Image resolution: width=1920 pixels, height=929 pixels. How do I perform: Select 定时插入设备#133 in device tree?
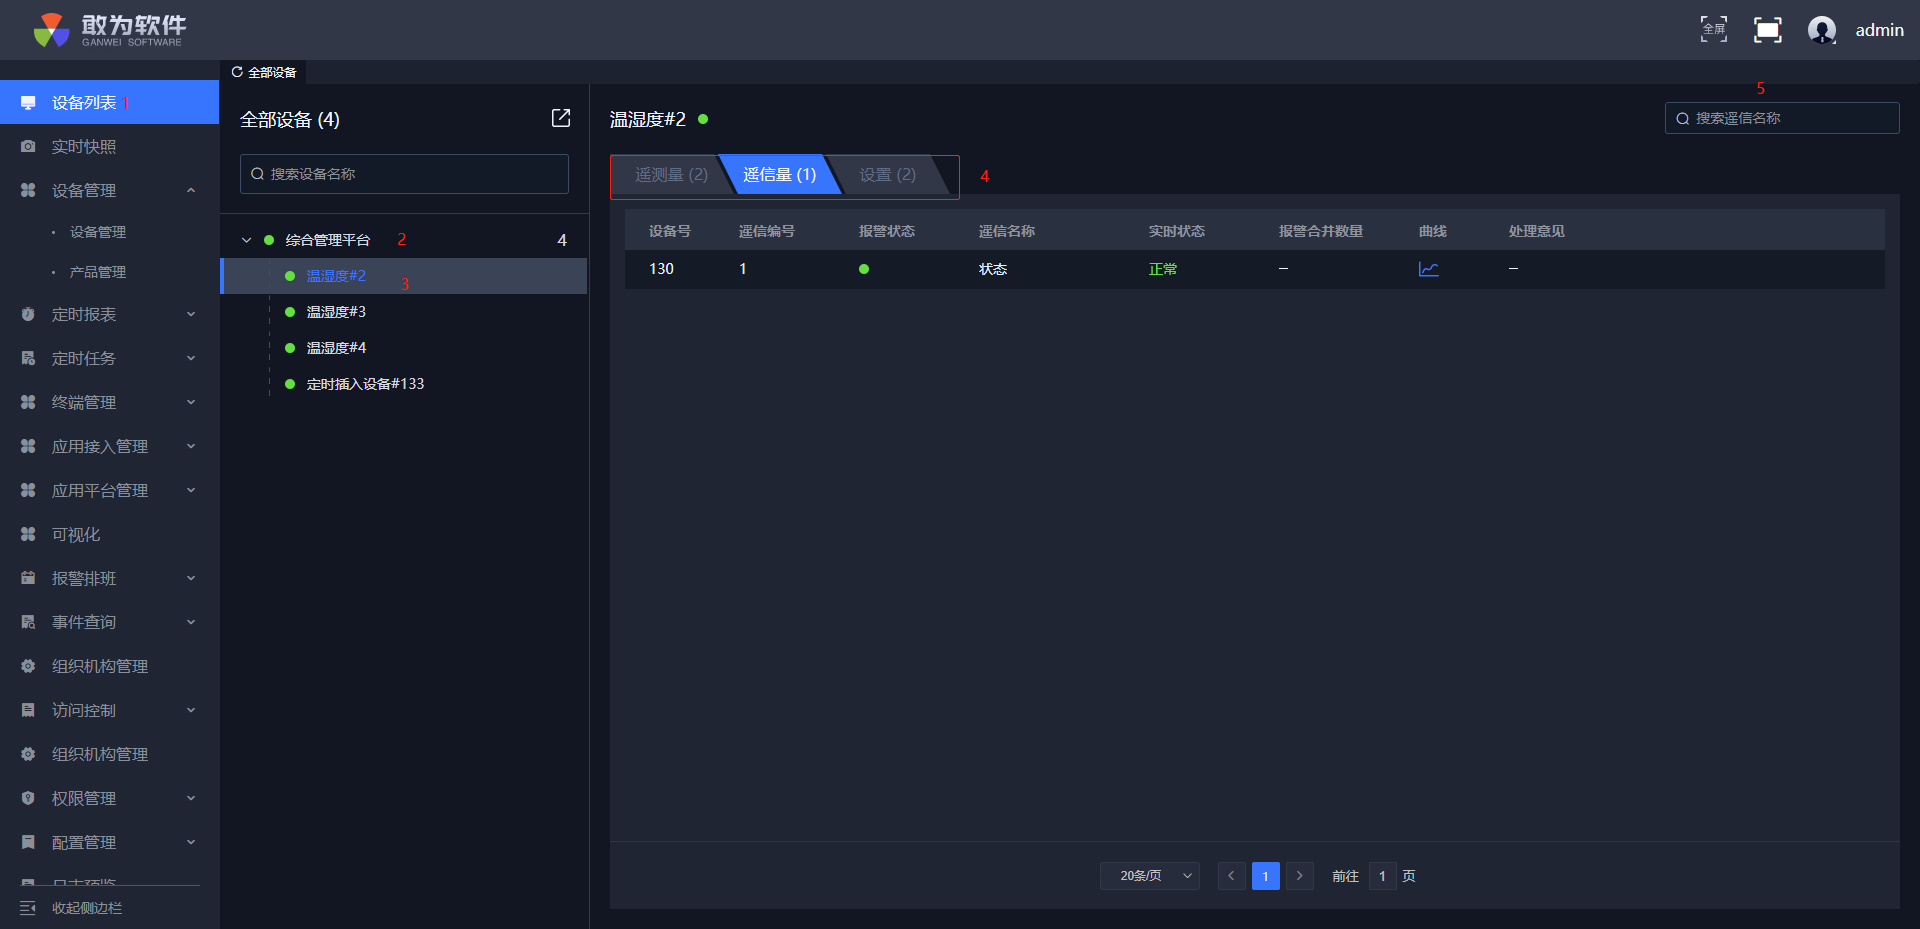[365, 384]
